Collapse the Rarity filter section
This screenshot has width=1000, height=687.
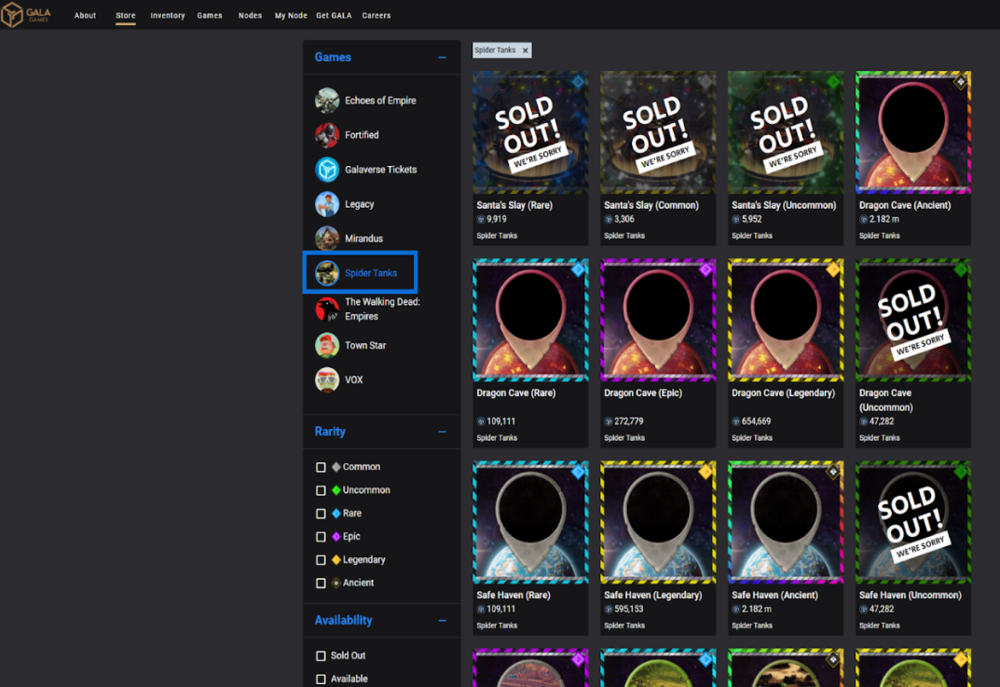(442, 432)
